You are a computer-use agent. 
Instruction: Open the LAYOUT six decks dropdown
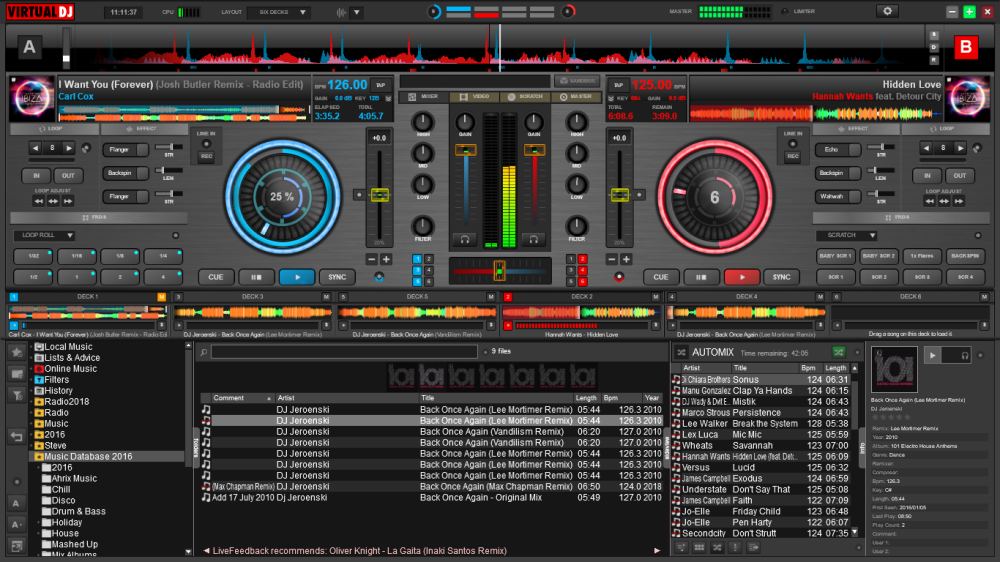point(279,12)
